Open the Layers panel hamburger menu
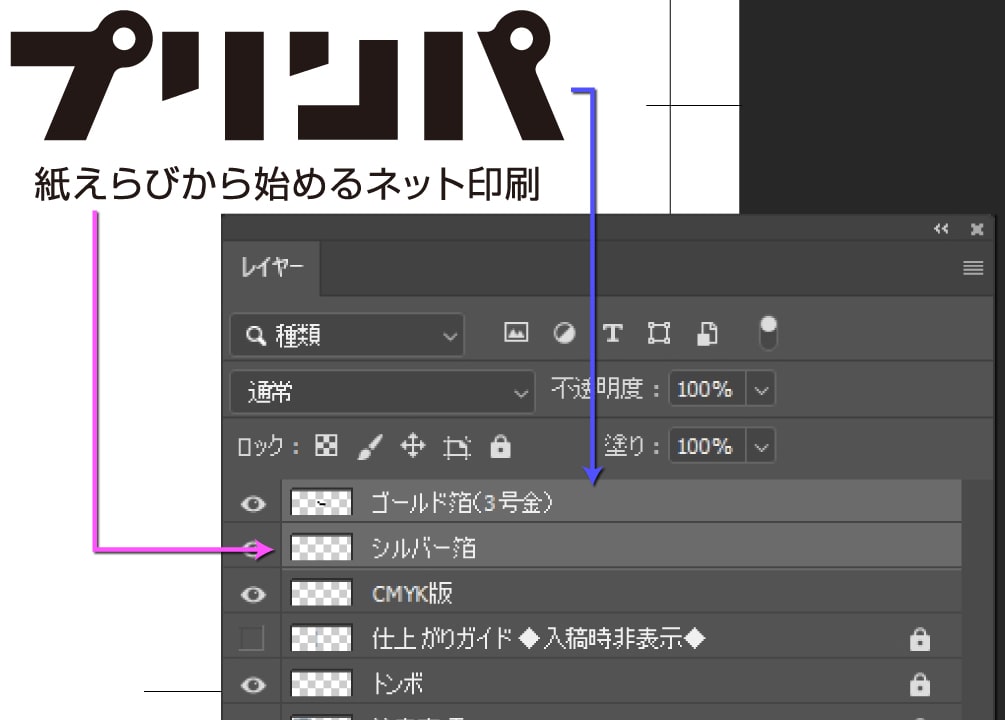This screenshot has width=1005, height=720. (973, 269)
